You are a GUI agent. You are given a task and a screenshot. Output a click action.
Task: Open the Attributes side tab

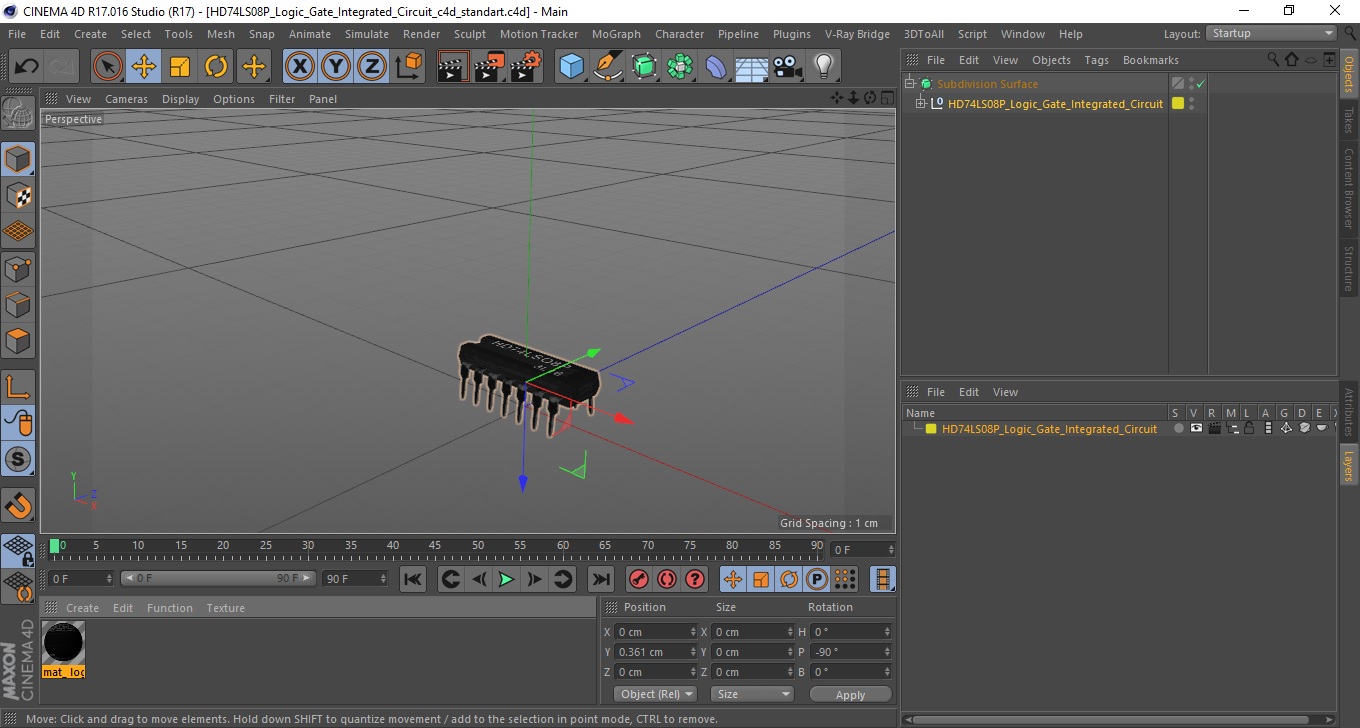1349,412
